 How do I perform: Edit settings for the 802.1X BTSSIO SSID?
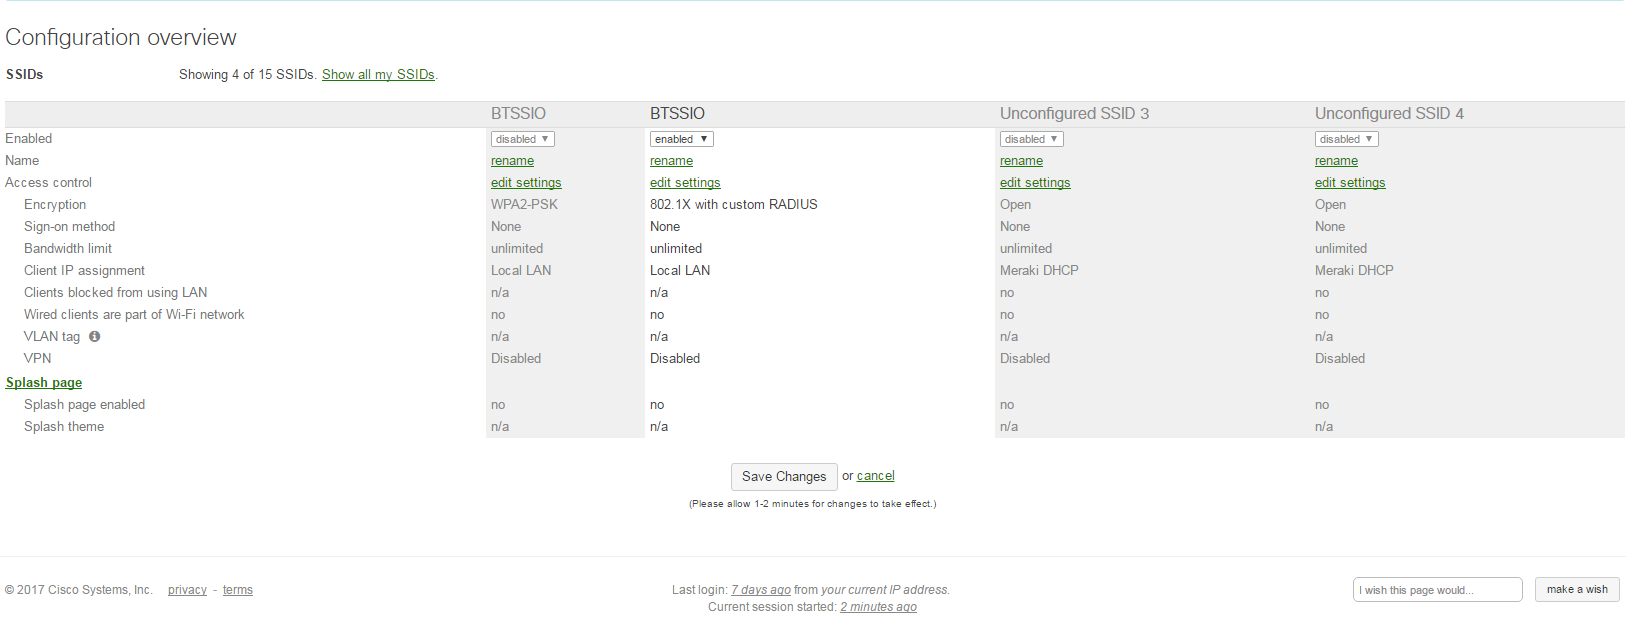point(685,183)
